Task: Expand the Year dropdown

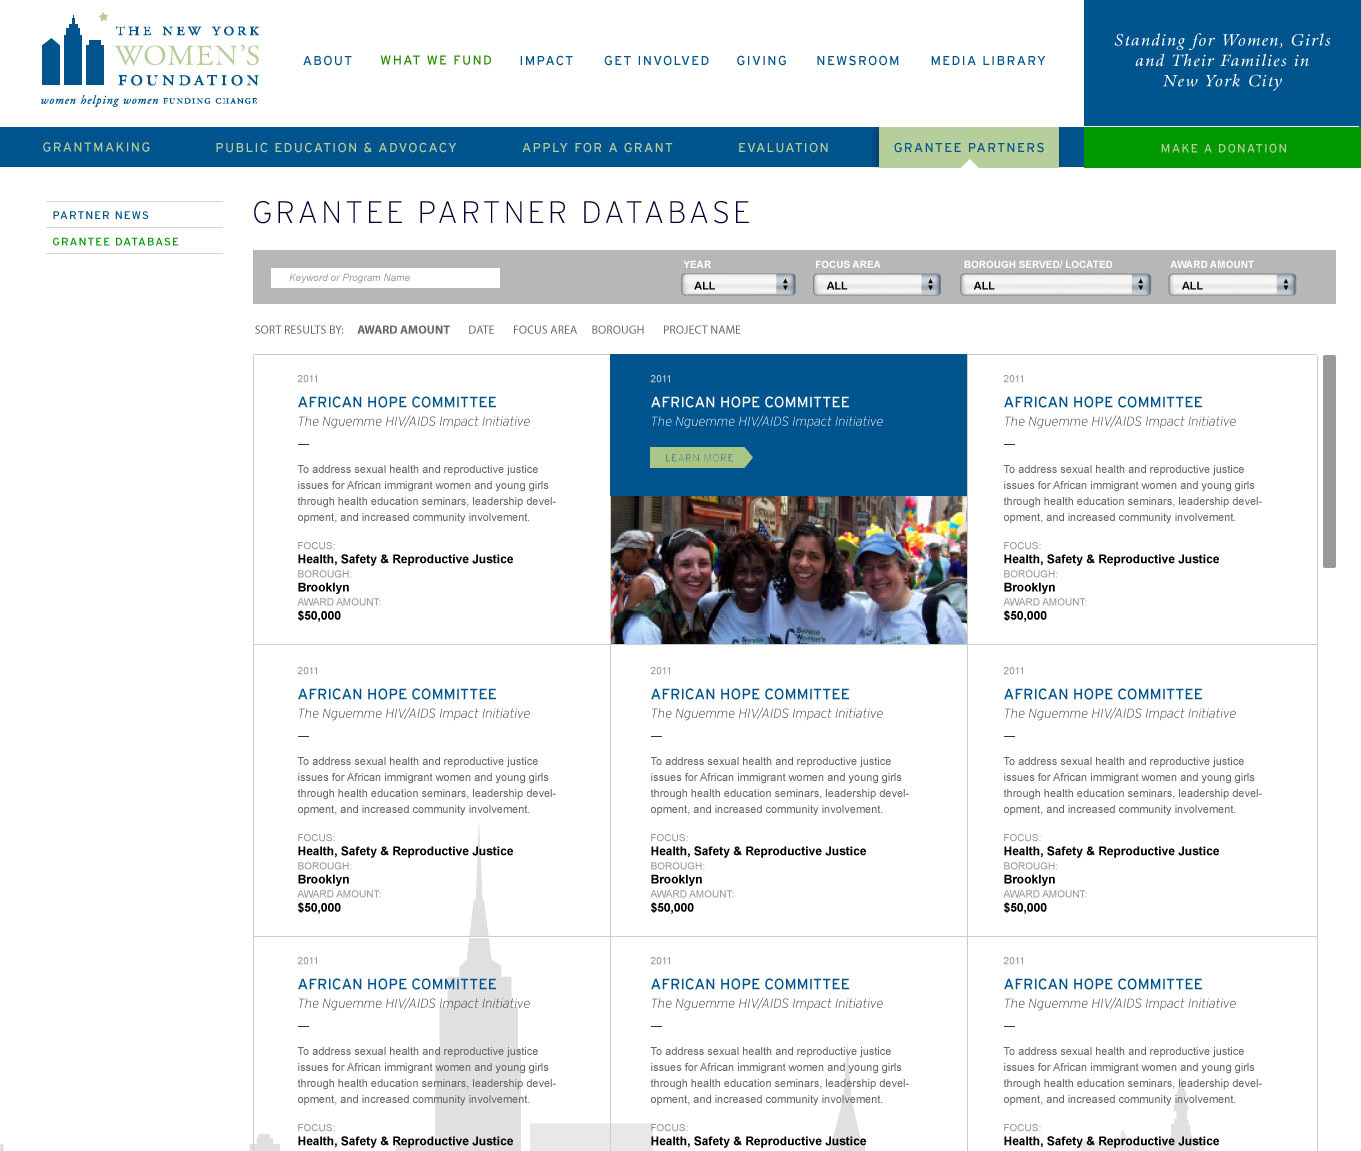Action: click(x=738, y=285)
